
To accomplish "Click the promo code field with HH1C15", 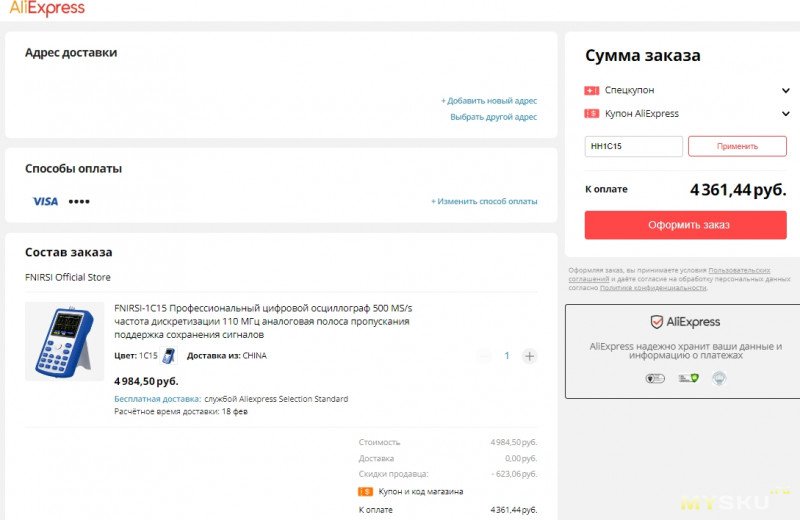I will click(634, 146).
